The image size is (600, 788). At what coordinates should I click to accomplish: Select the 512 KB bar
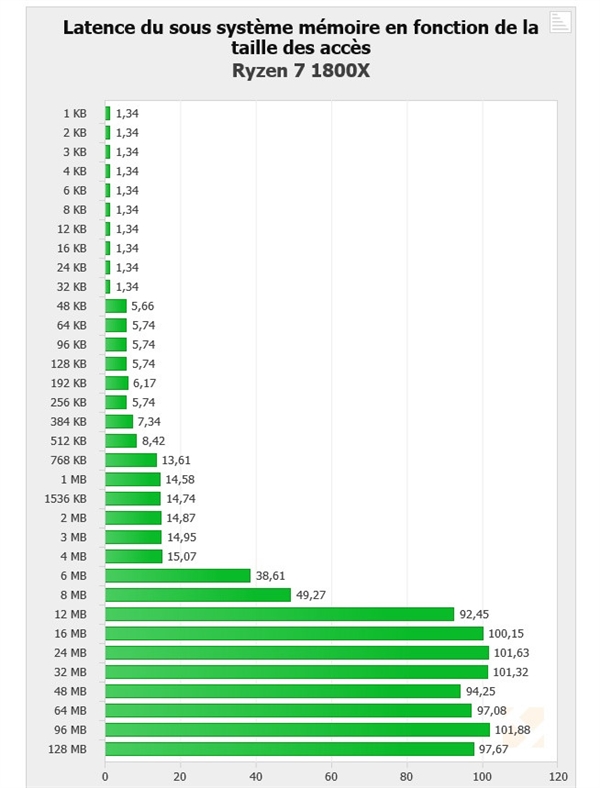click(121, 441)
